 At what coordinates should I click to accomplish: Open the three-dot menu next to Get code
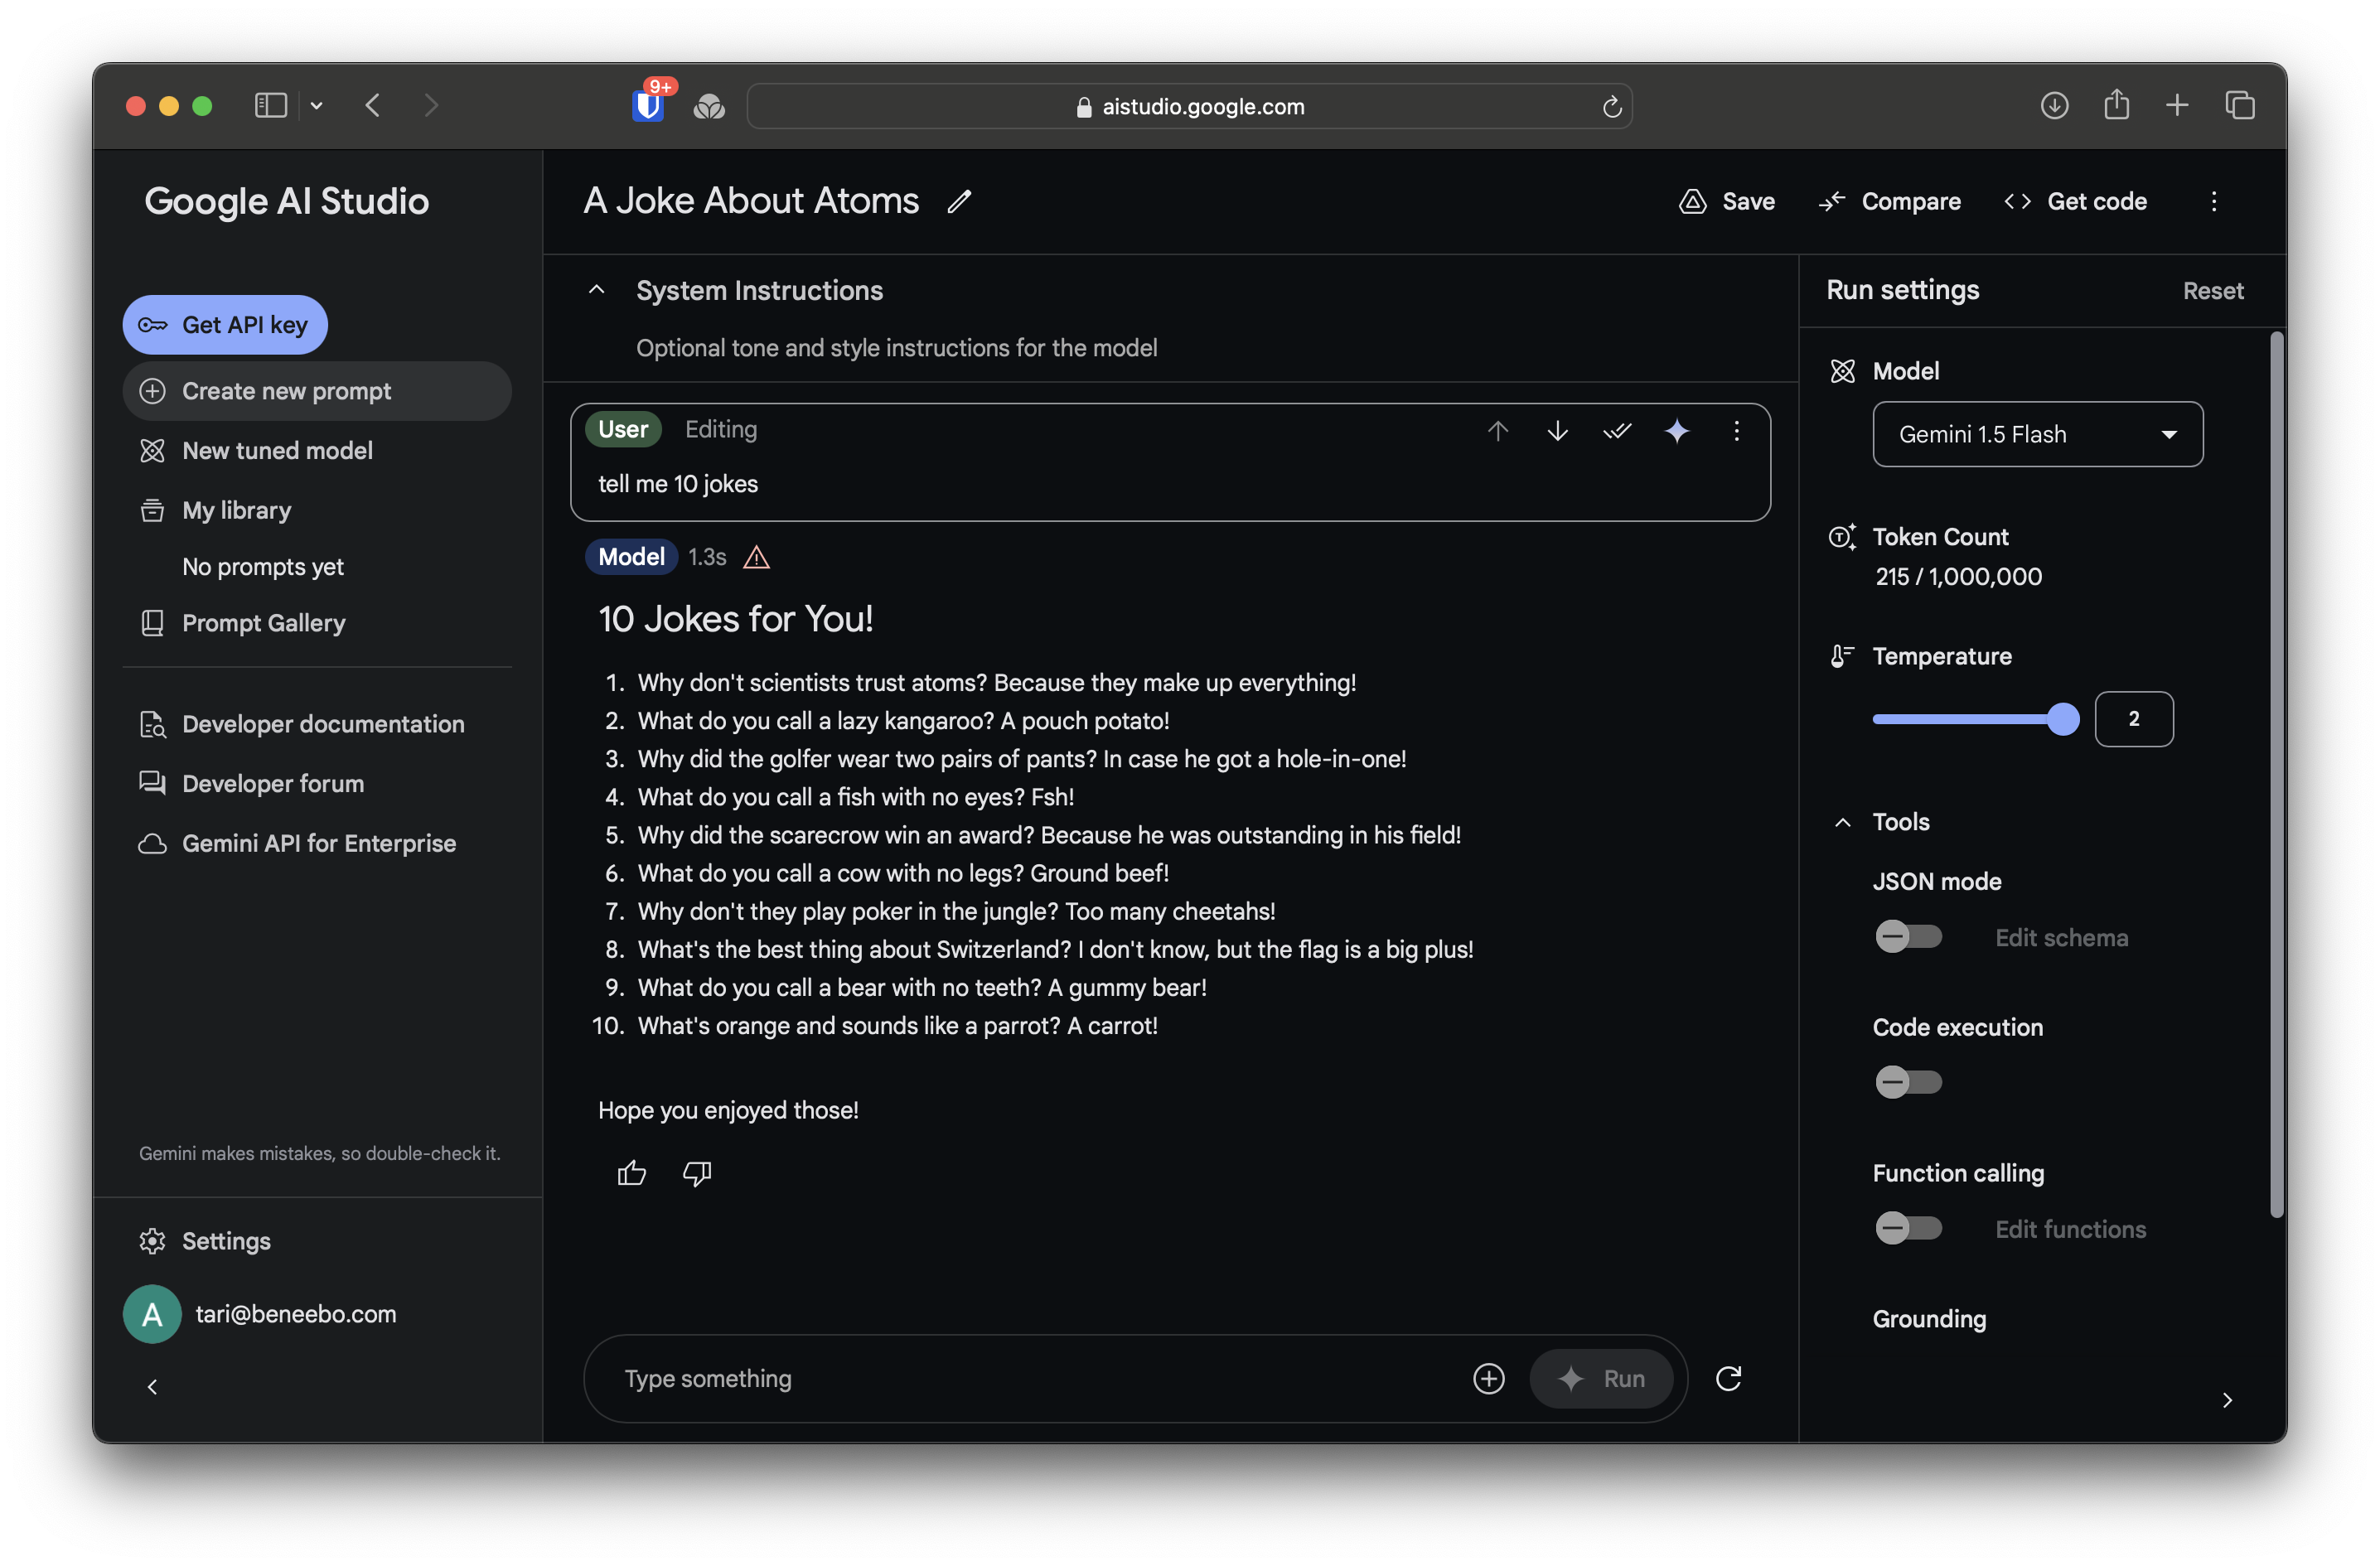click(2213, 201)
